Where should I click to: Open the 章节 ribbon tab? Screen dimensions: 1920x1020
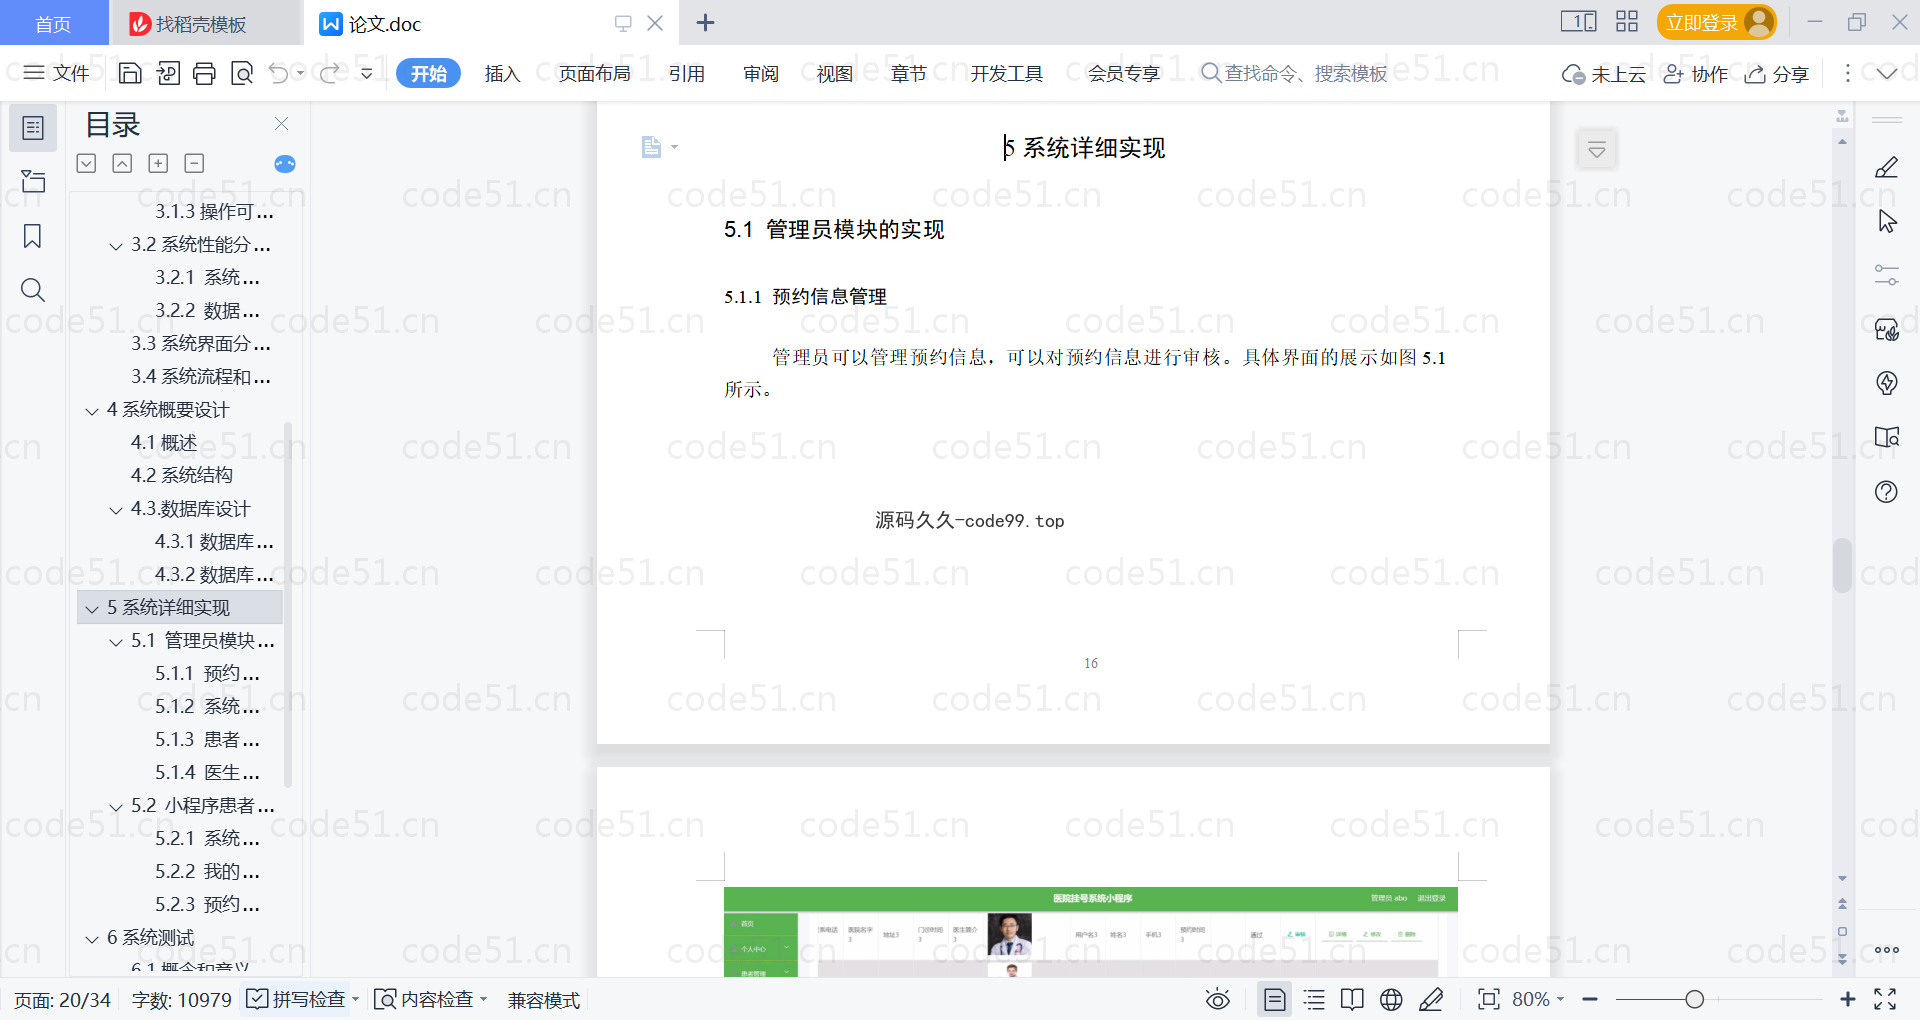point(909,73)
